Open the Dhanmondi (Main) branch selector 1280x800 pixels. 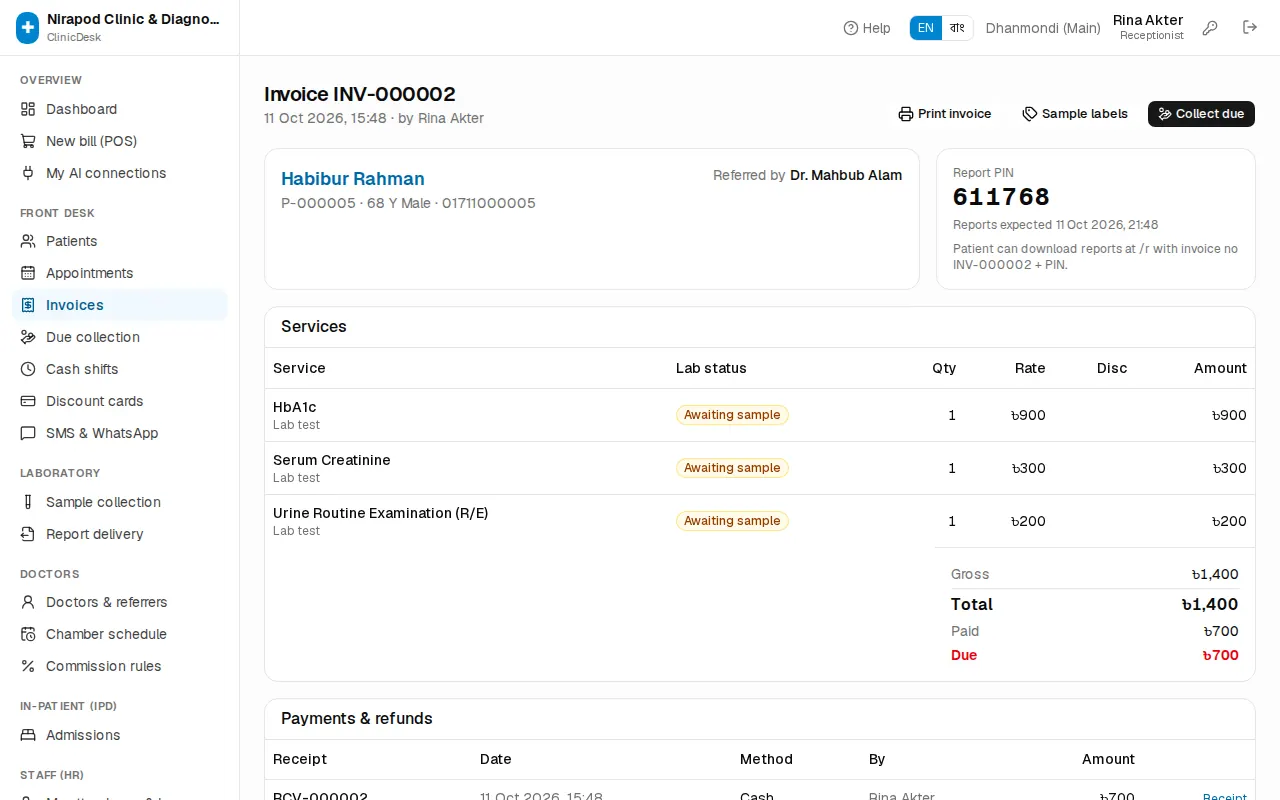1043,28
